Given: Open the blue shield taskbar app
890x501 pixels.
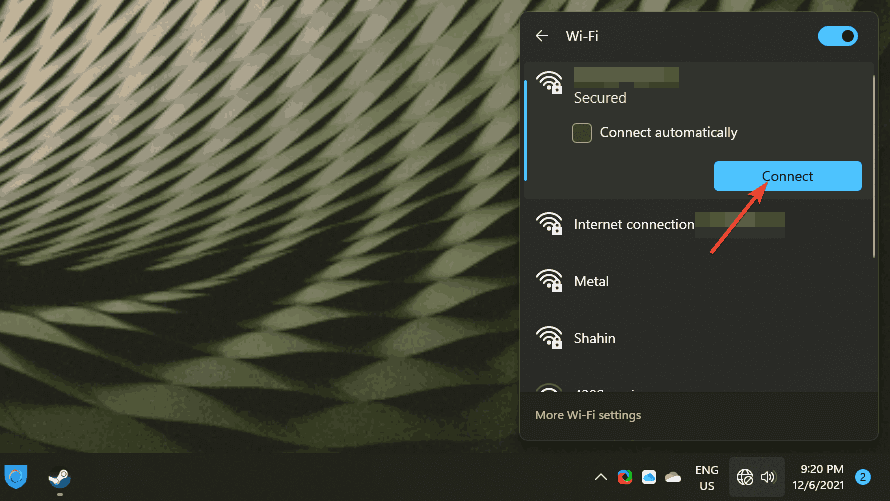Looking at the screenshot, I should pos(16,477).
